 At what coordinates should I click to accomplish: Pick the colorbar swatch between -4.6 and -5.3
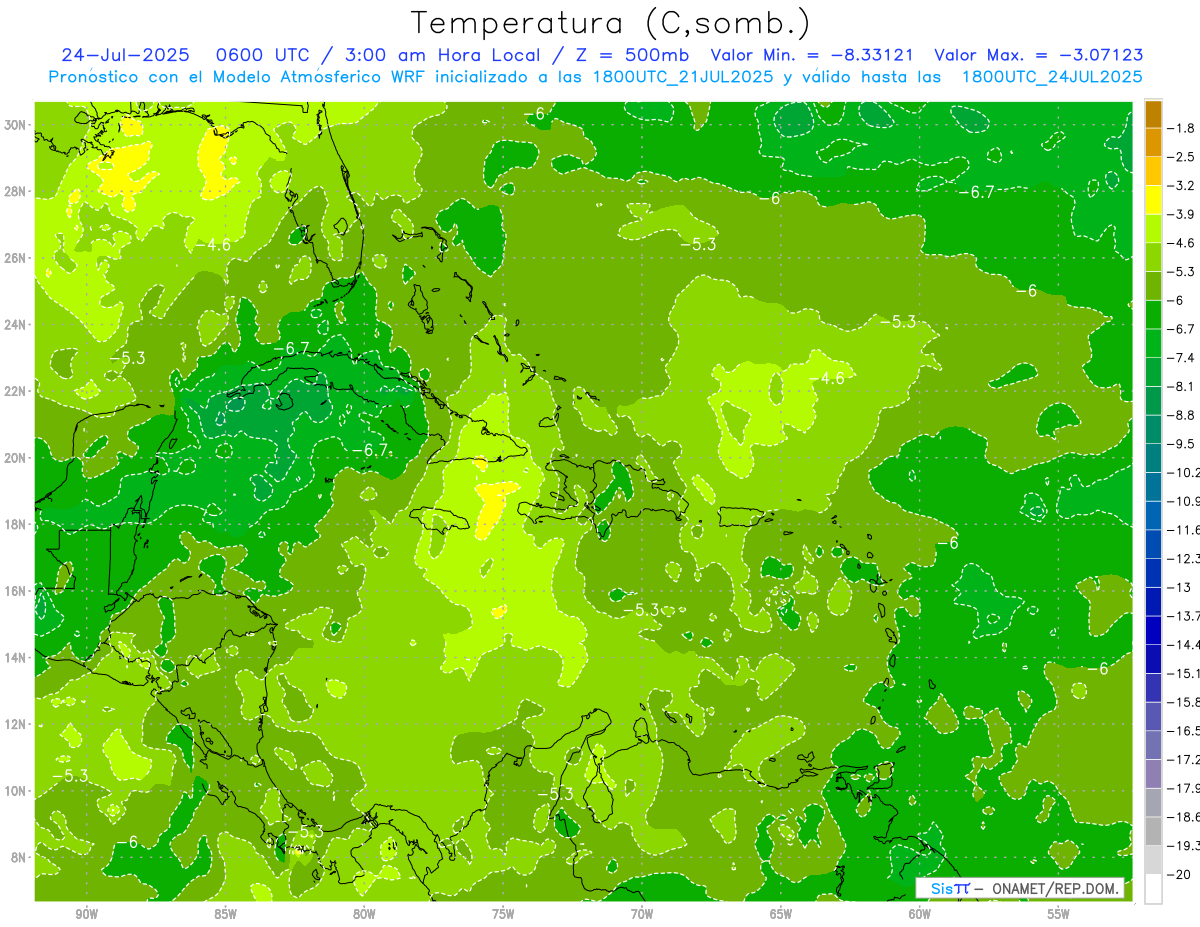1153,257
